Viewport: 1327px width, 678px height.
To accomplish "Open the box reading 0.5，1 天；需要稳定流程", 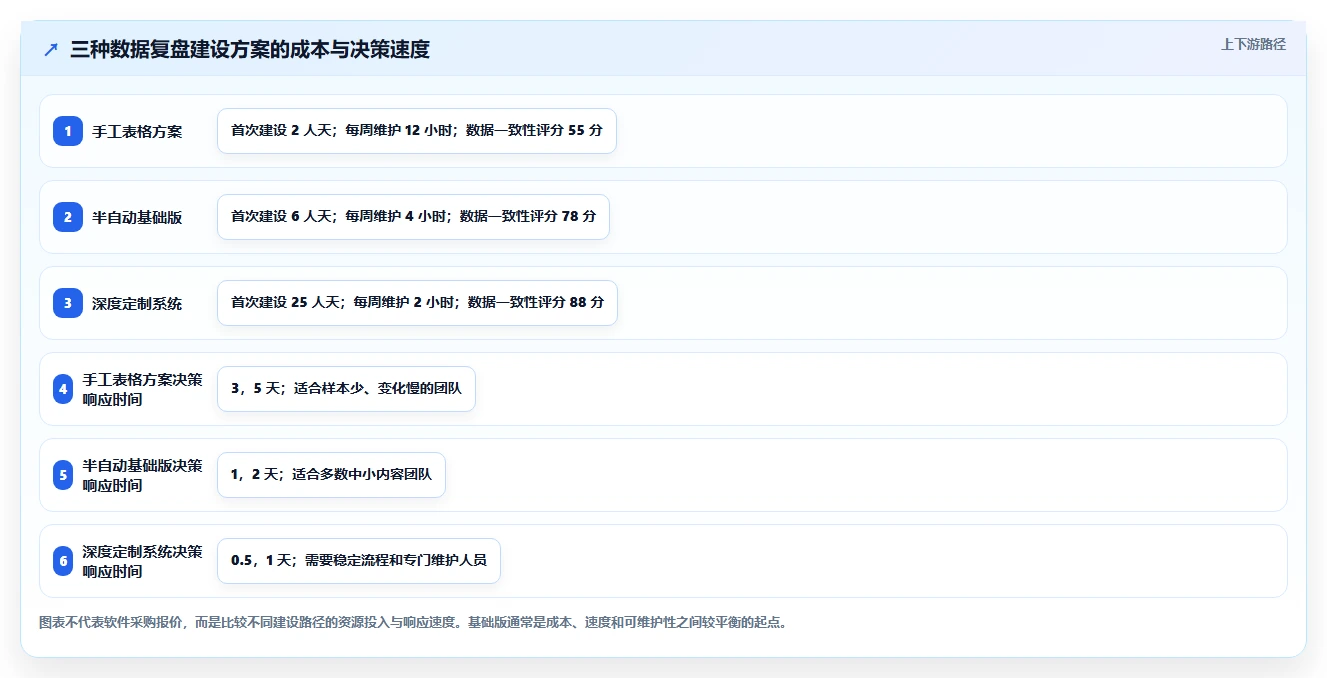I will pyautogui.click(x=359, y=561).
